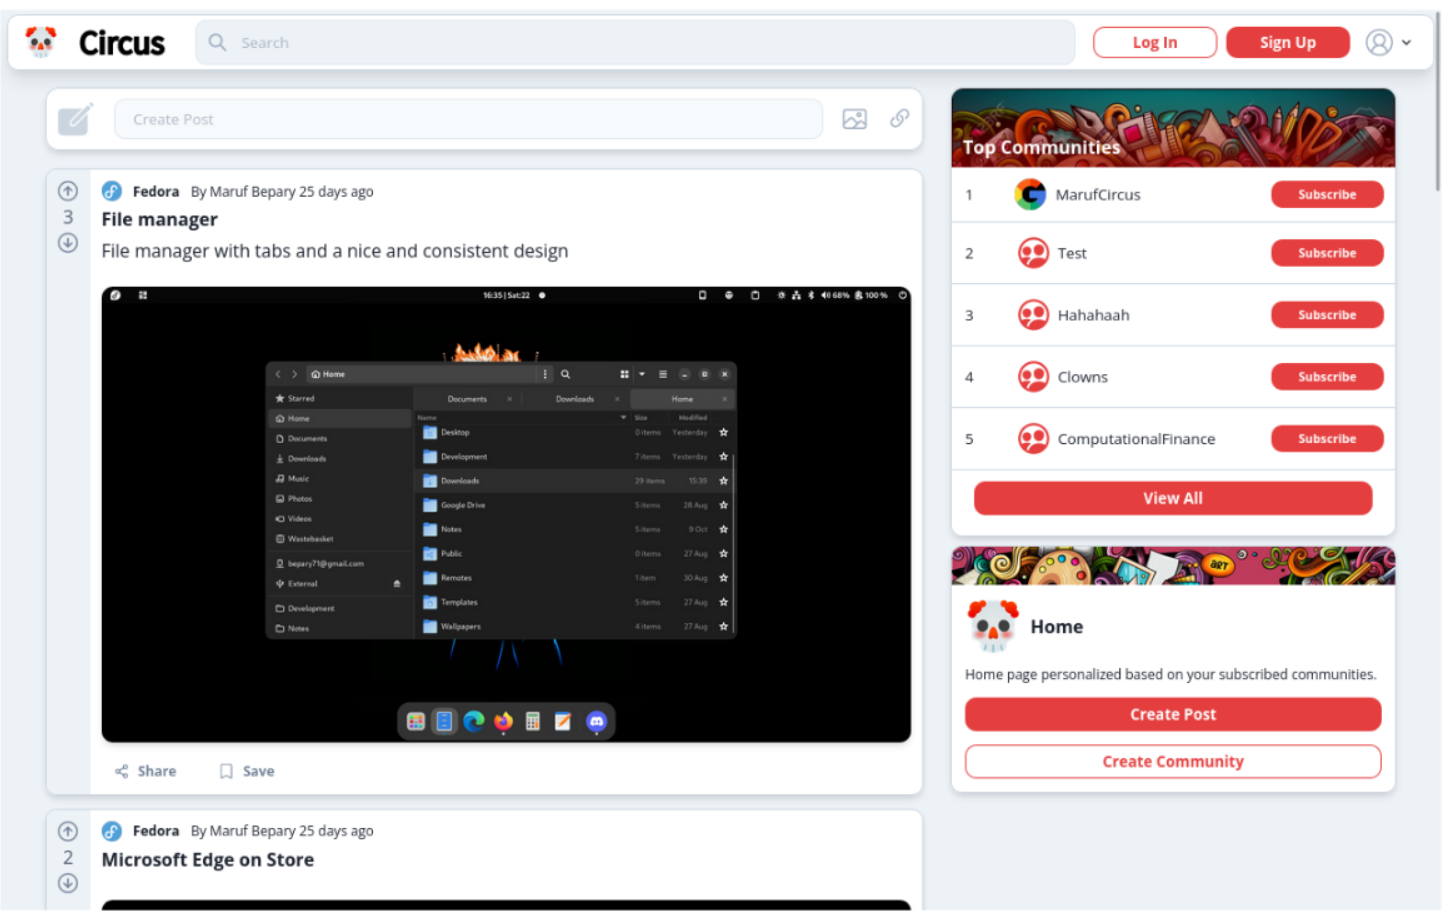1442x912 pixels.
Task: Click View All top communities
Action: click(1172, 498)
